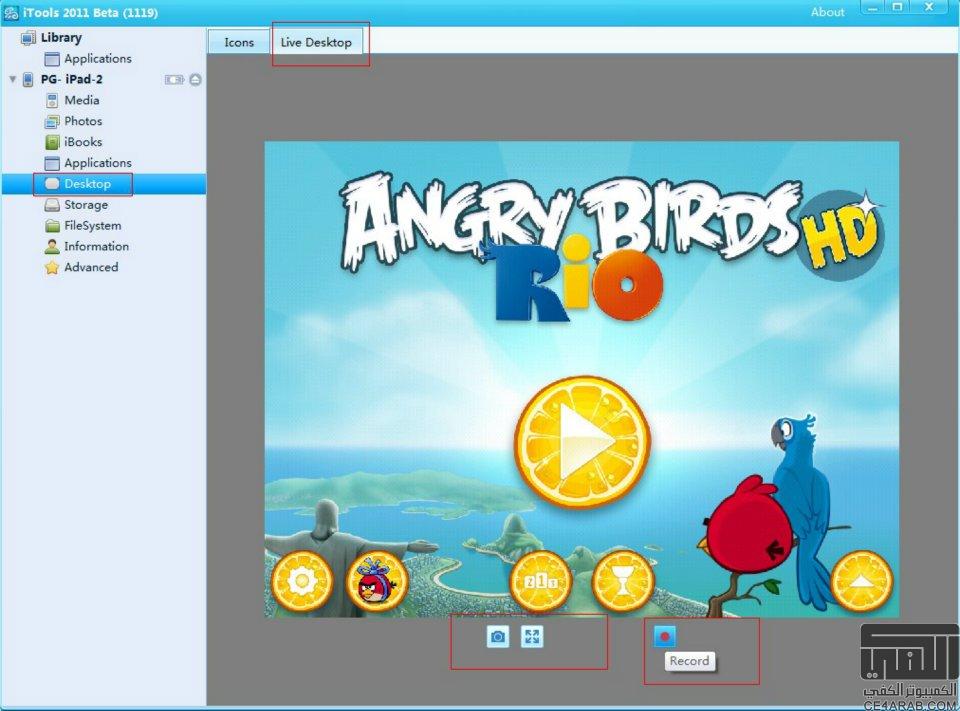Click the leaderboard podium button in game
The image size is (960, 711).
tap(541, 581)
